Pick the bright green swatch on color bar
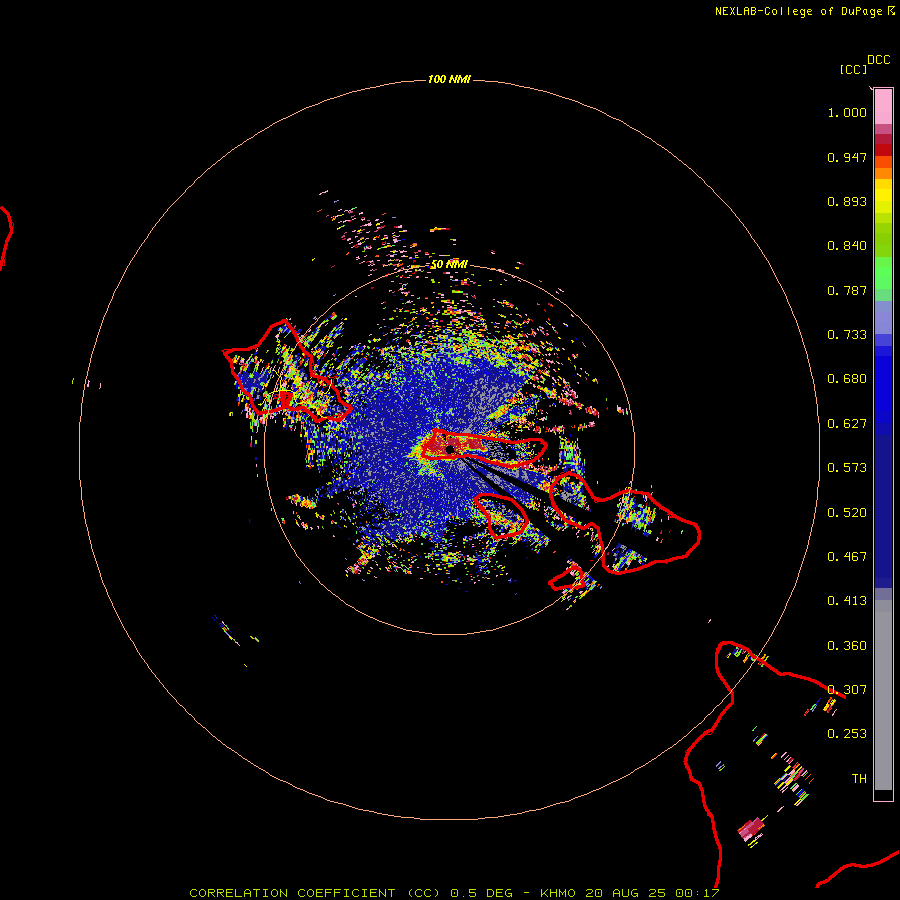This screenshot has width=900, height=900. [883, 273]
